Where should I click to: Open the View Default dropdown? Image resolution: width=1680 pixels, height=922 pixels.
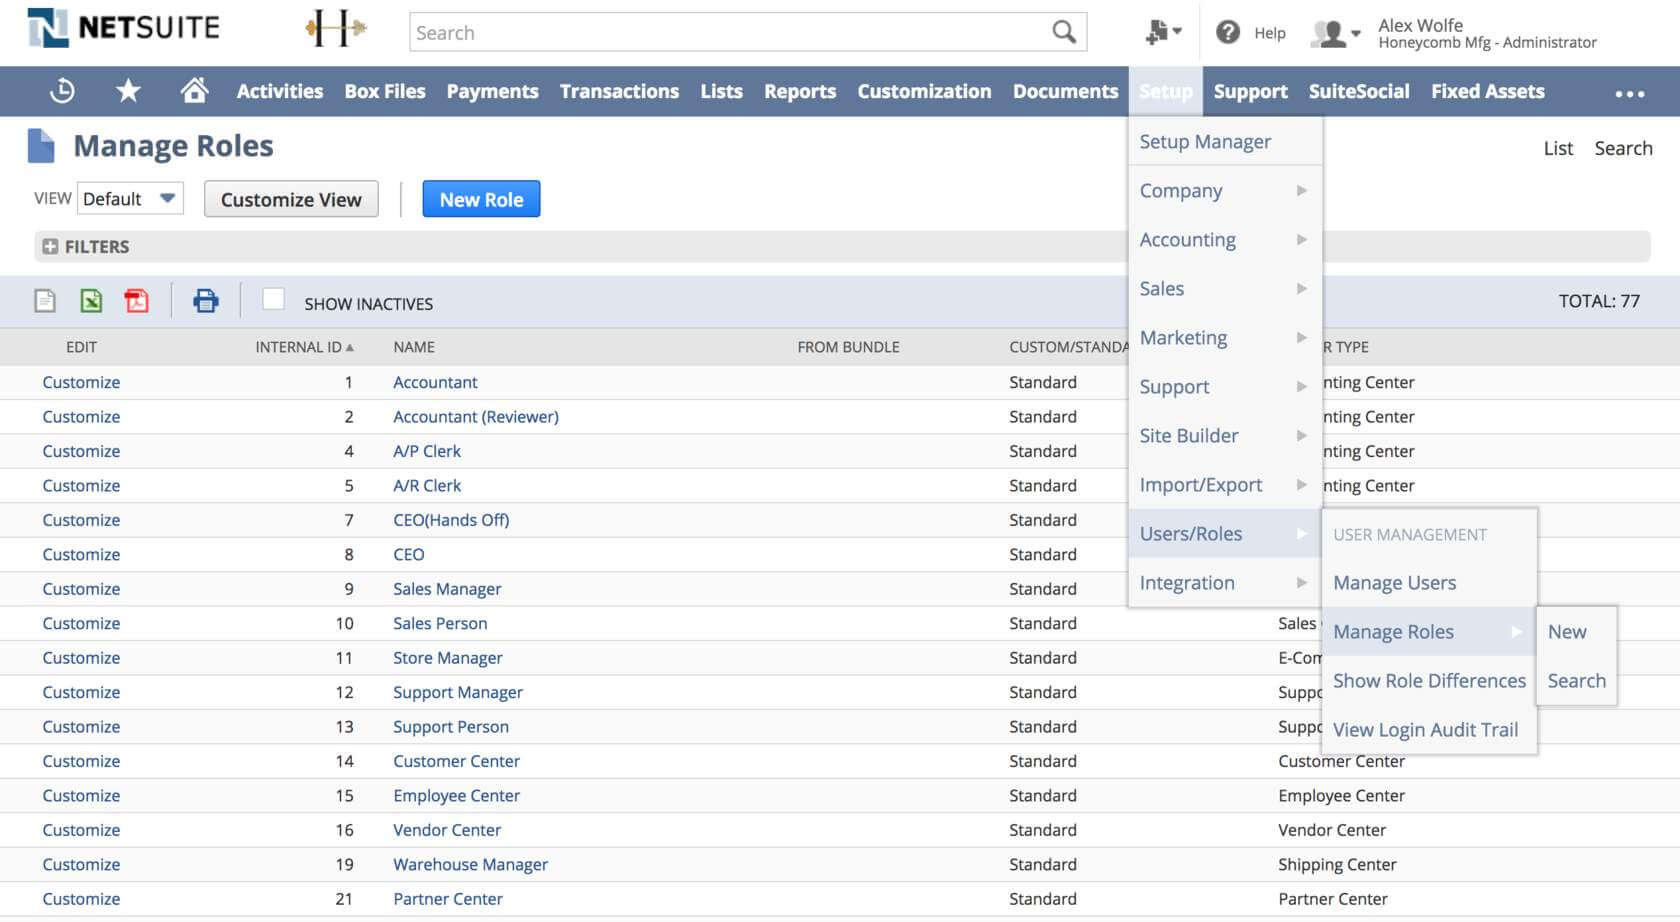click(130, 199)
